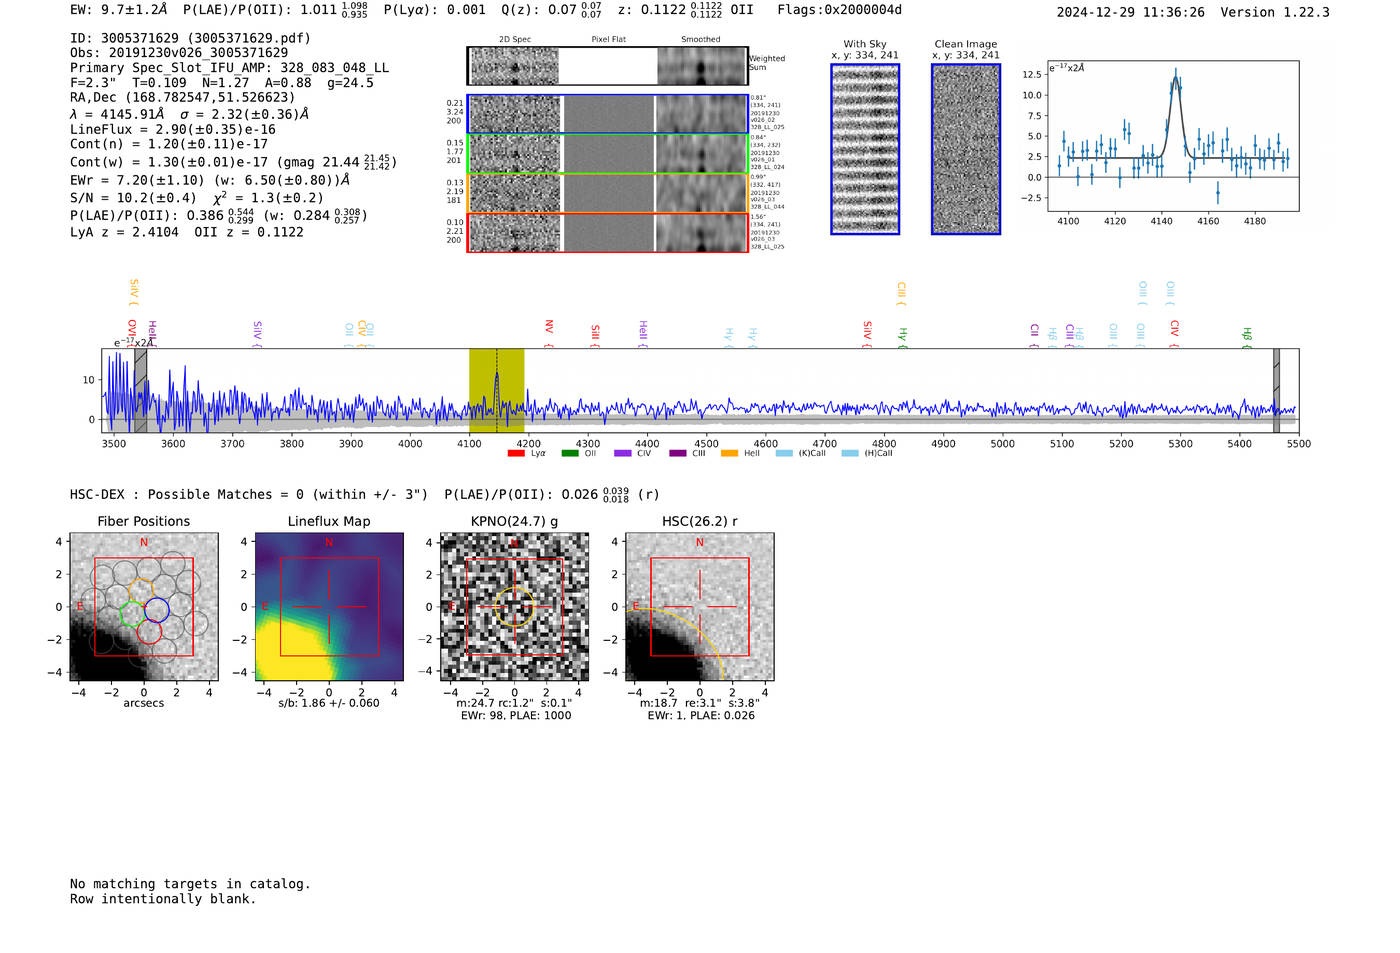Open the Lineflux Map image panel
1400x953 pixels.
pyautogui.click(x=329, y=607)
